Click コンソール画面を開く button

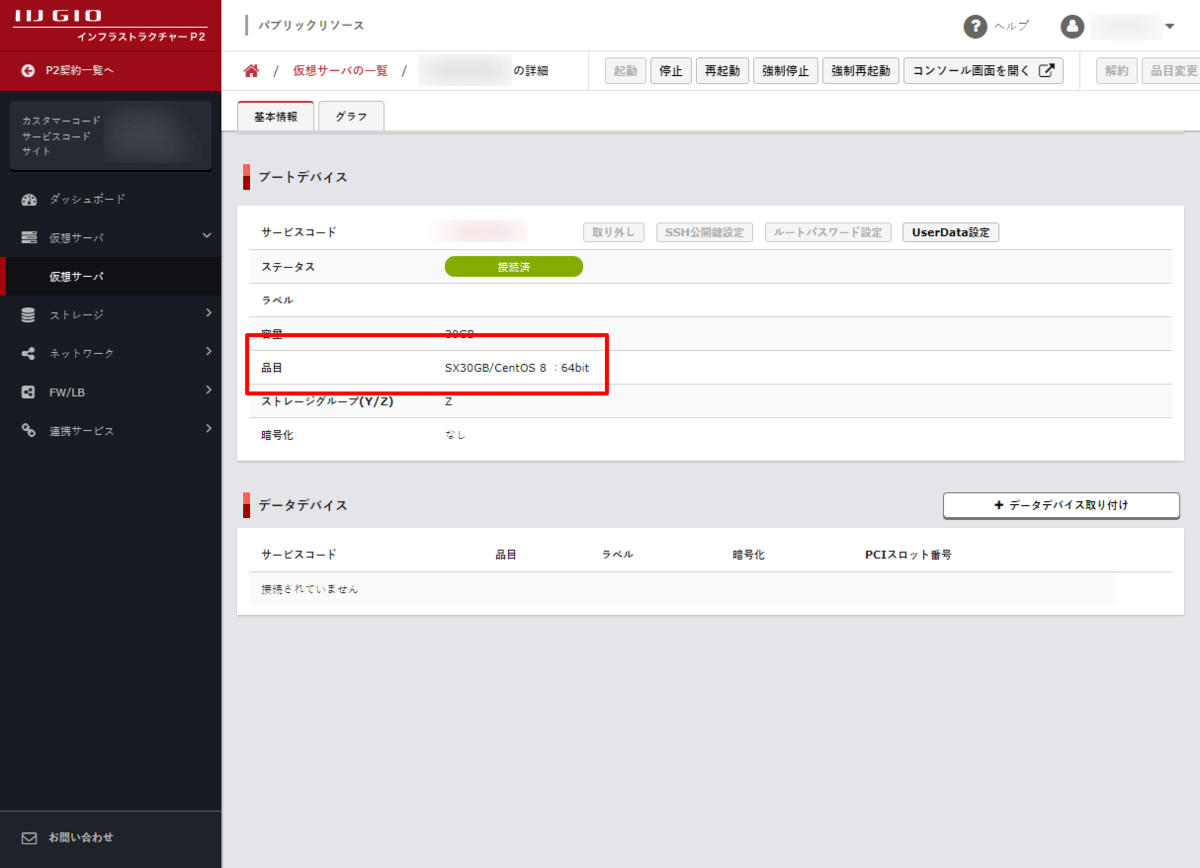[x=983, y=71]
